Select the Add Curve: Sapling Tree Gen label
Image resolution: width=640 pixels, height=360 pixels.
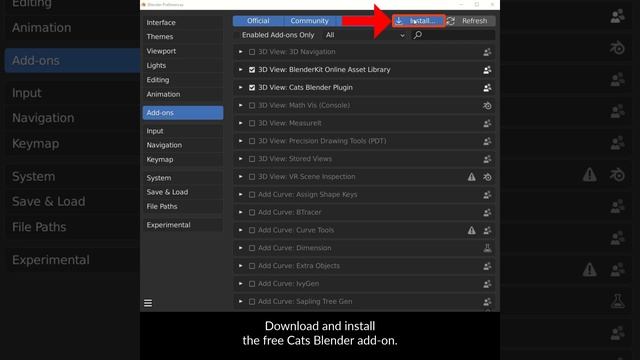click(305, 302)
